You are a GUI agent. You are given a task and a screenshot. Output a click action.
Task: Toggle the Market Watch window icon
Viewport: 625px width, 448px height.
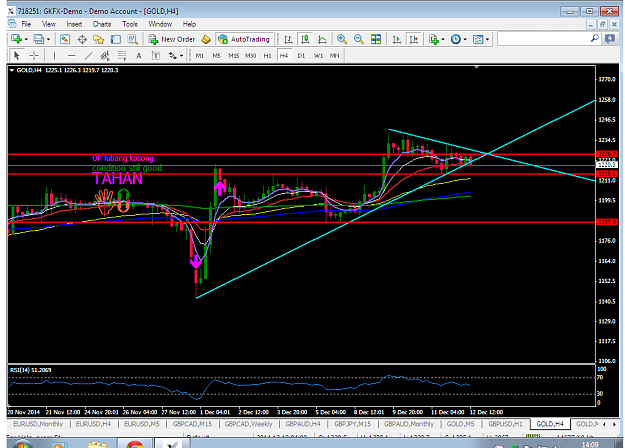tap(65, 39)
